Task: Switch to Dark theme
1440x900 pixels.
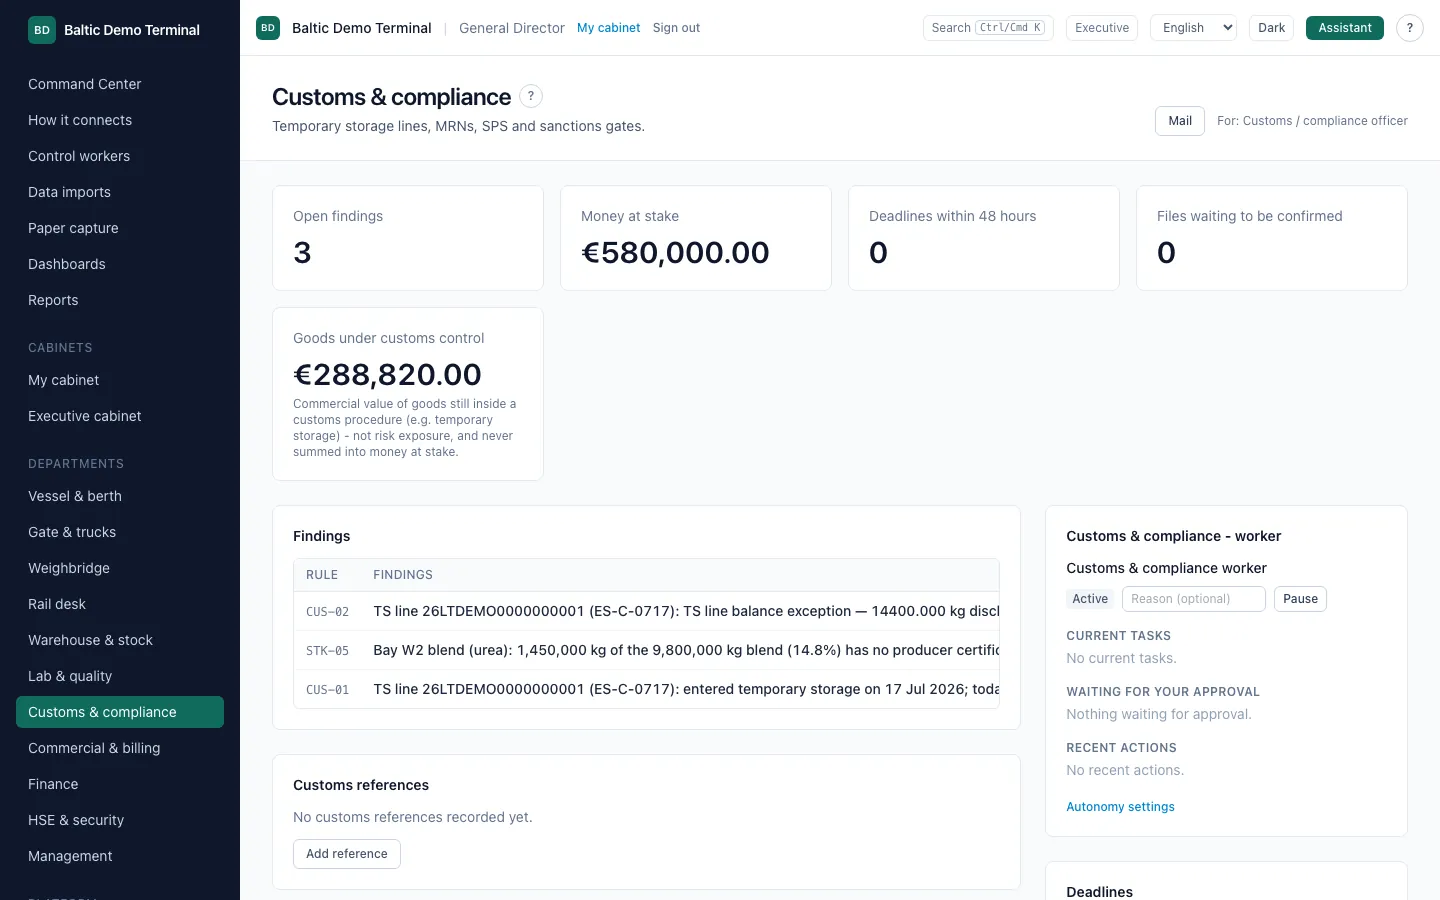Action: point(1272,28)
